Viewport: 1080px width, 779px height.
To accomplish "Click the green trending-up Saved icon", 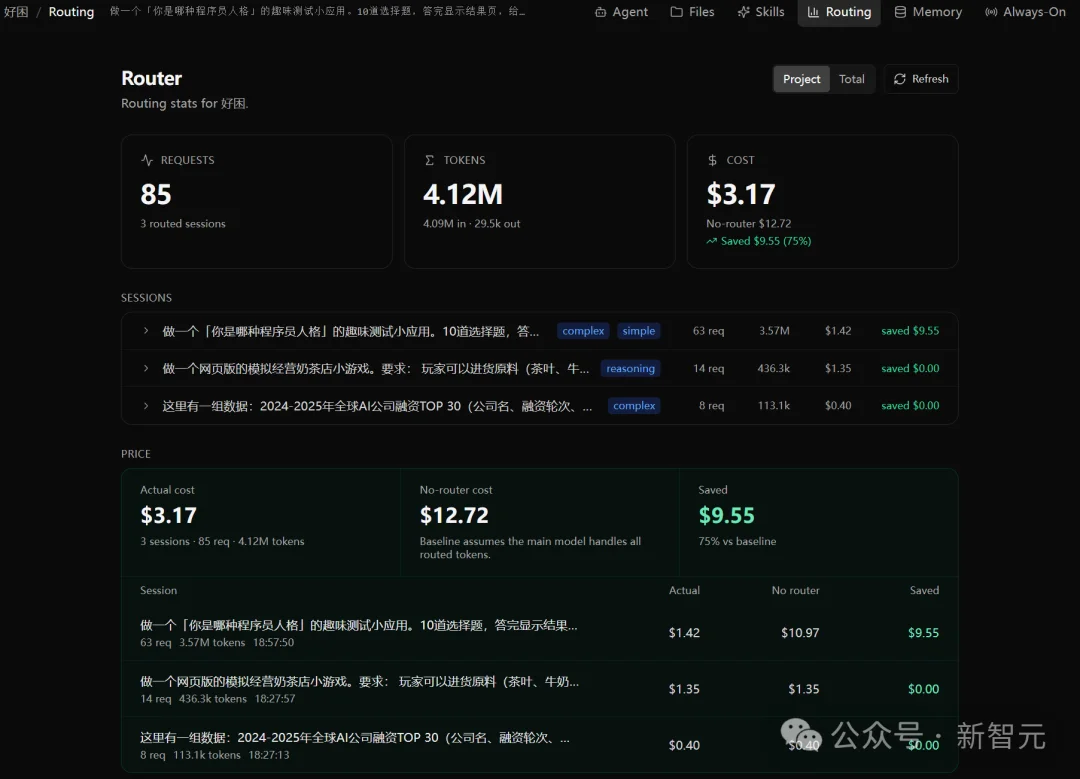I will (712, 241).
